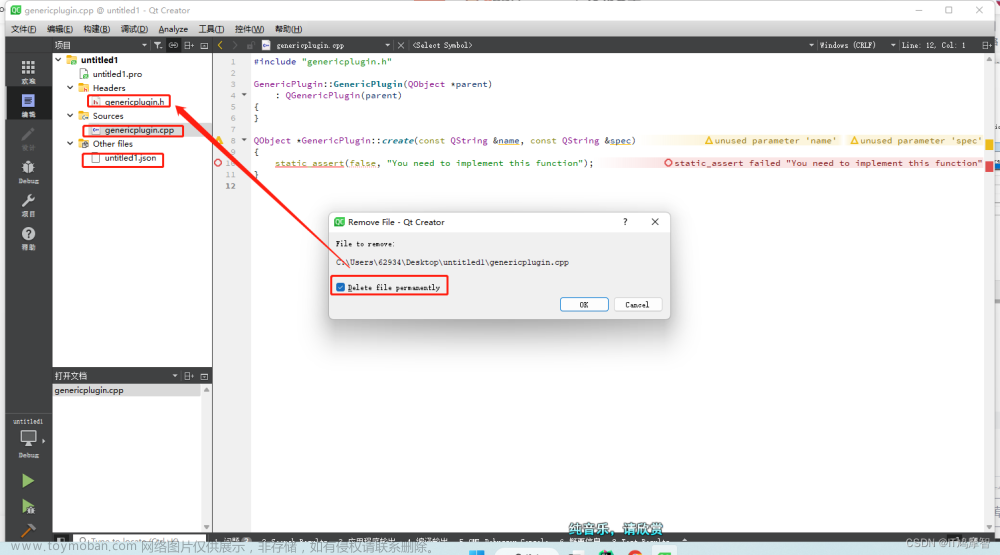Click the Open Documents list scrollbar down arrow
Screen dimensions: 1000x555
tap(207, 527)
